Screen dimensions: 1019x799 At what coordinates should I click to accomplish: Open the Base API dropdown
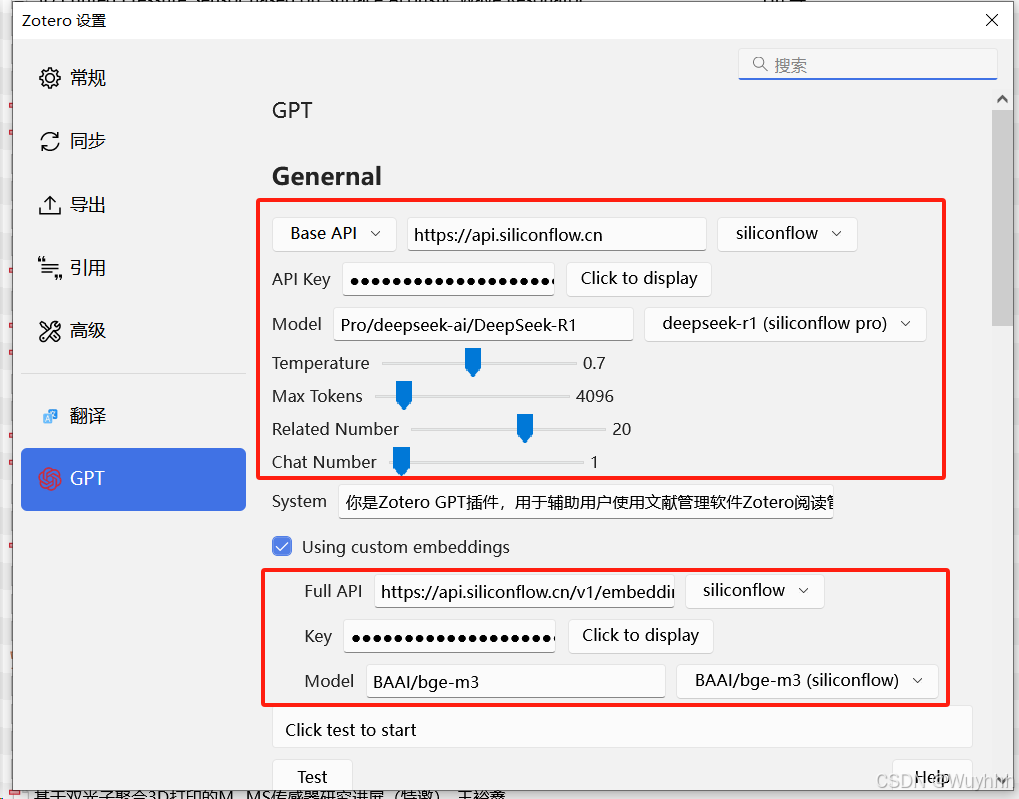point(334,234)
